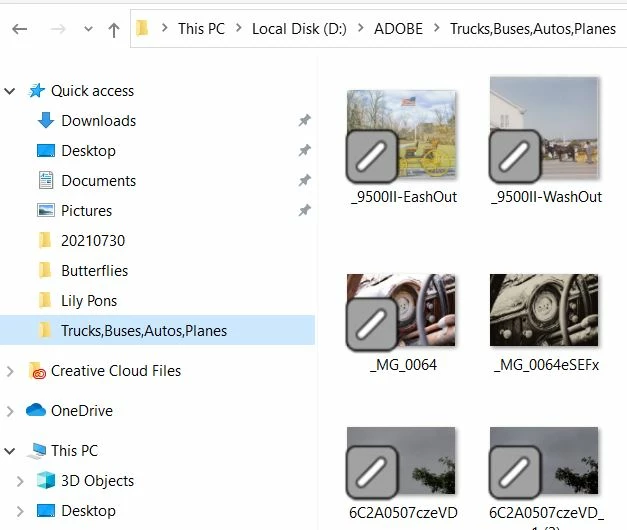Open the Lily Pons folder

click(89, 301)
